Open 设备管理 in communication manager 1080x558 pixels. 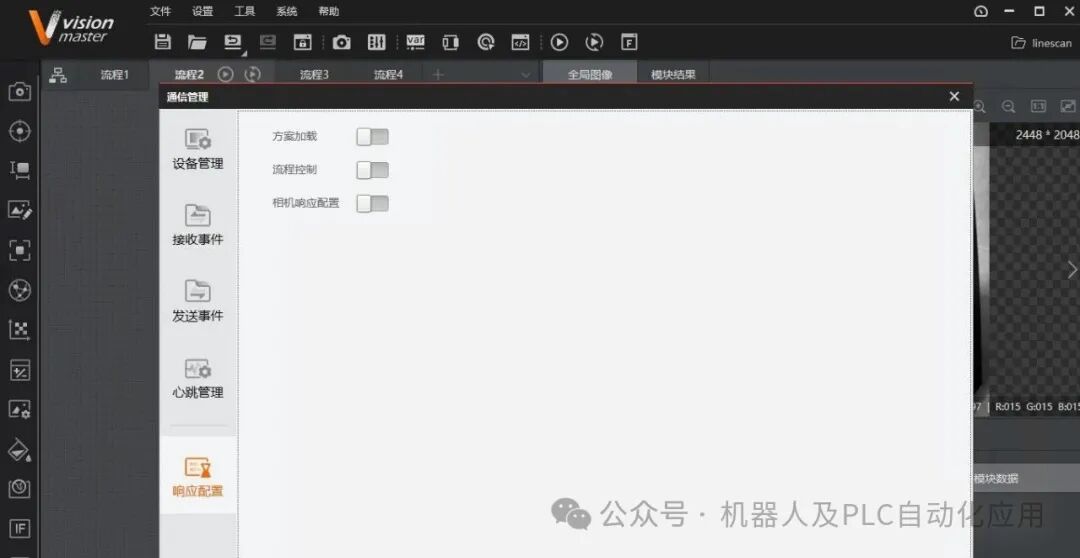point(198,149)
